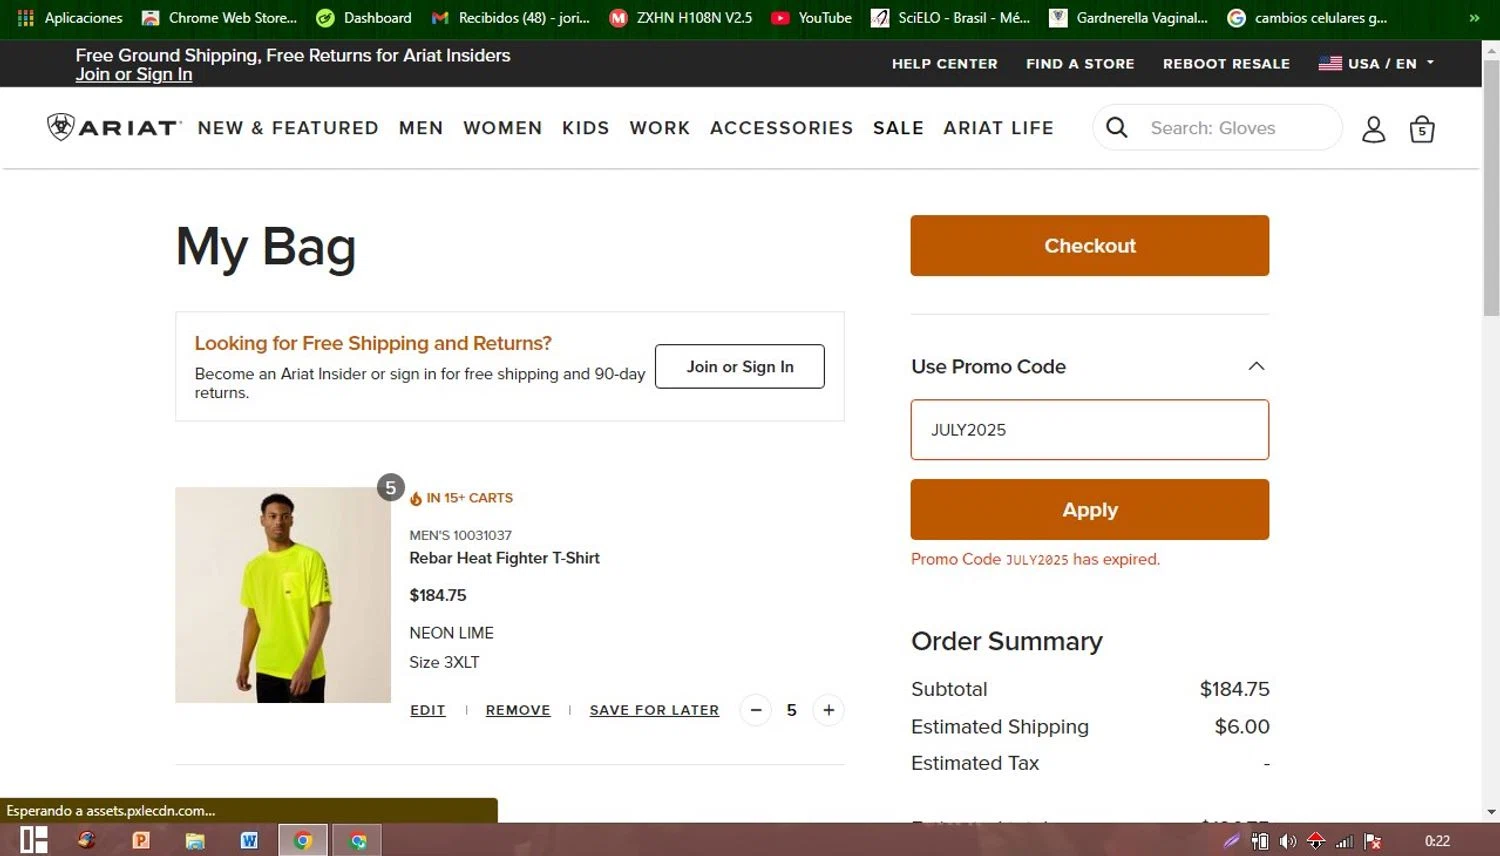The width and height of the screenshot is (1500, 856).
Task: Click the Size 3XLT text
Action: [444, 662]
